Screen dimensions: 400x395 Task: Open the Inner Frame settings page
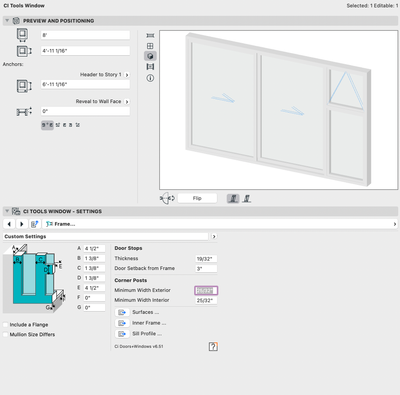[149, 323]
